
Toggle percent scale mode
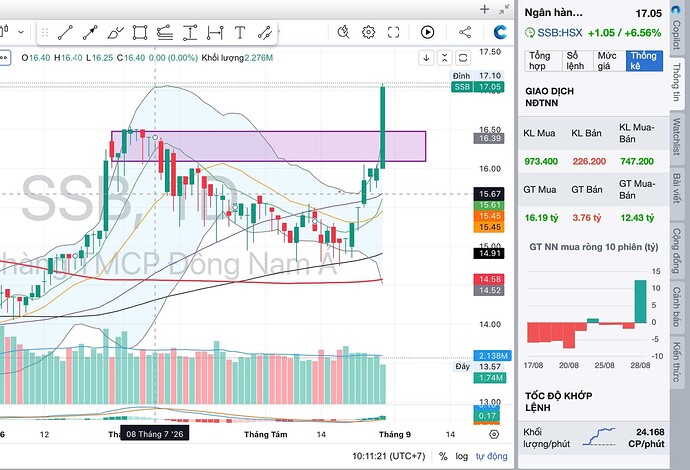pos(443,456)
